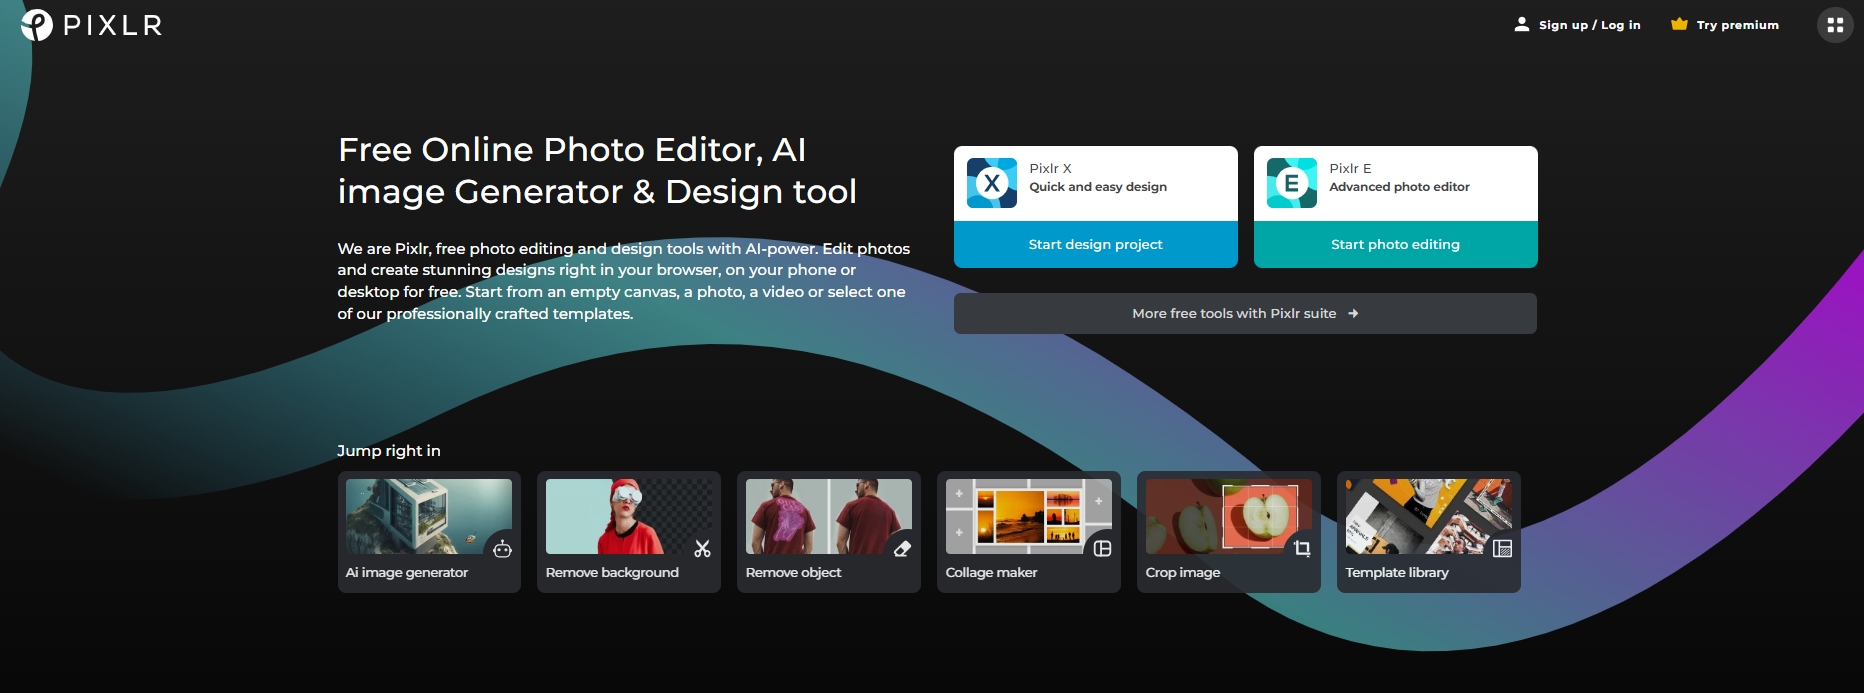1864x695 pixels.
Task: Click the AI robot icon
Action: click(502, 549)
